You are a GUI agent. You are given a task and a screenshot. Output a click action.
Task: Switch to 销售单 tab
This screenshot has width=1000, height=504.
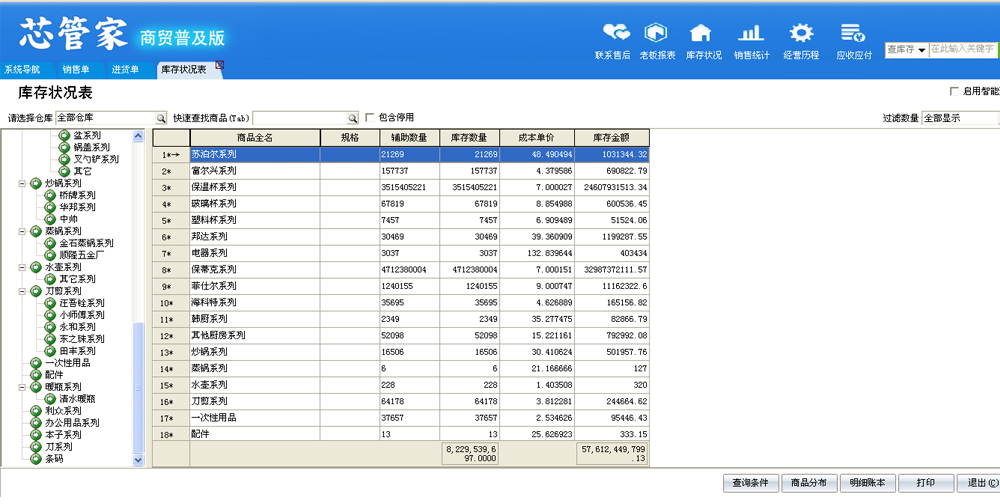(76, 70)
